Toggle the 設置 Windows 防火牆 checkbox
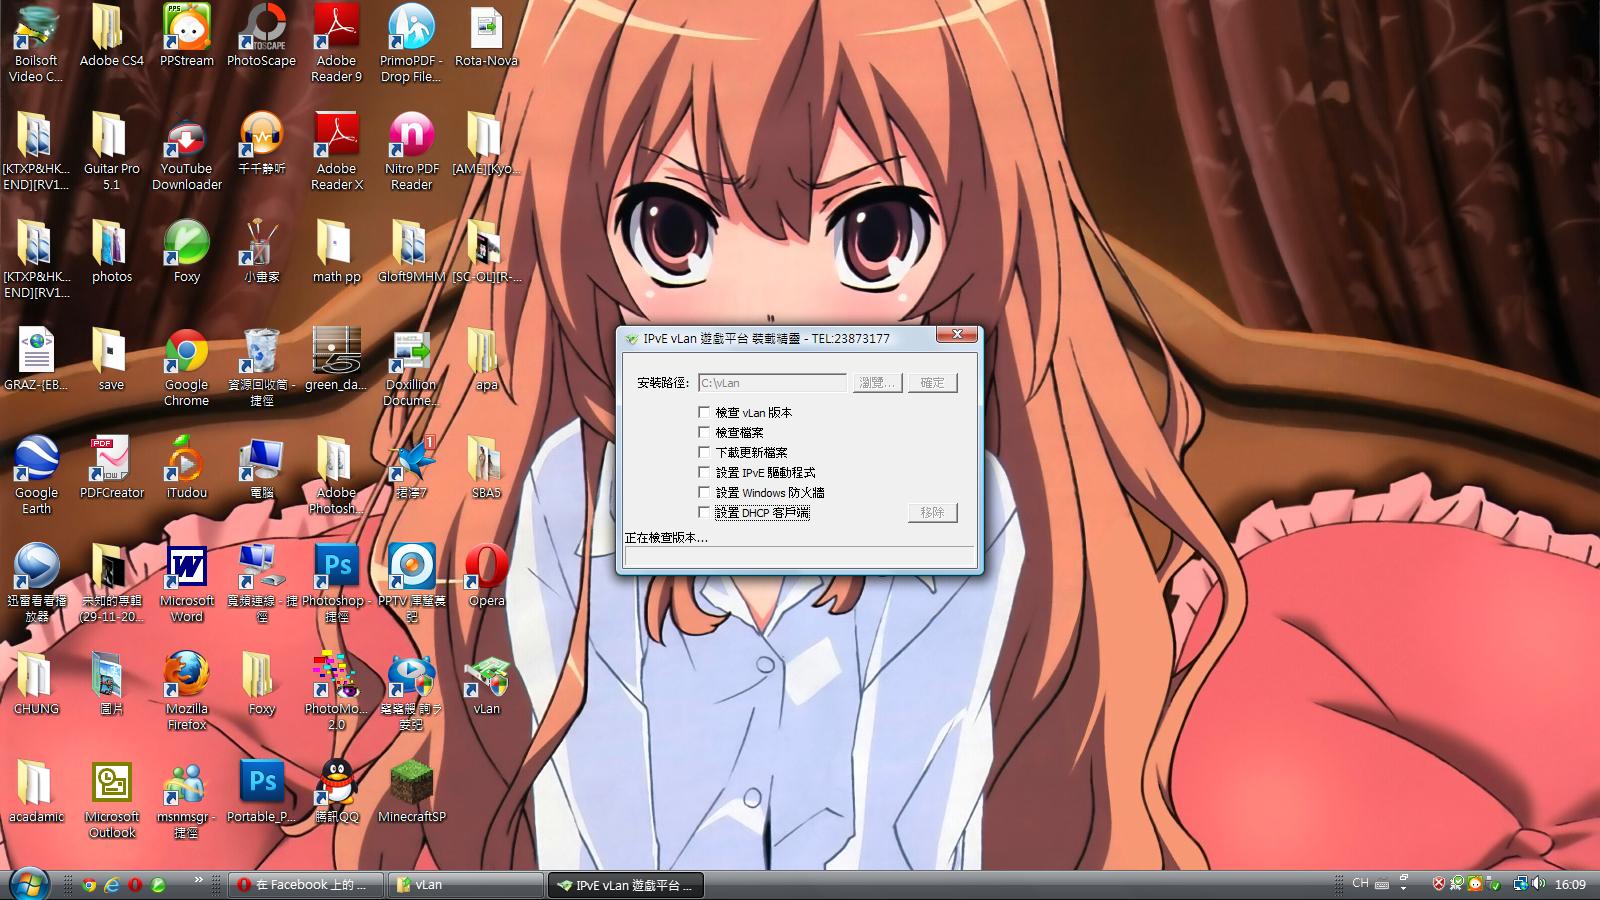 (704, 492)
